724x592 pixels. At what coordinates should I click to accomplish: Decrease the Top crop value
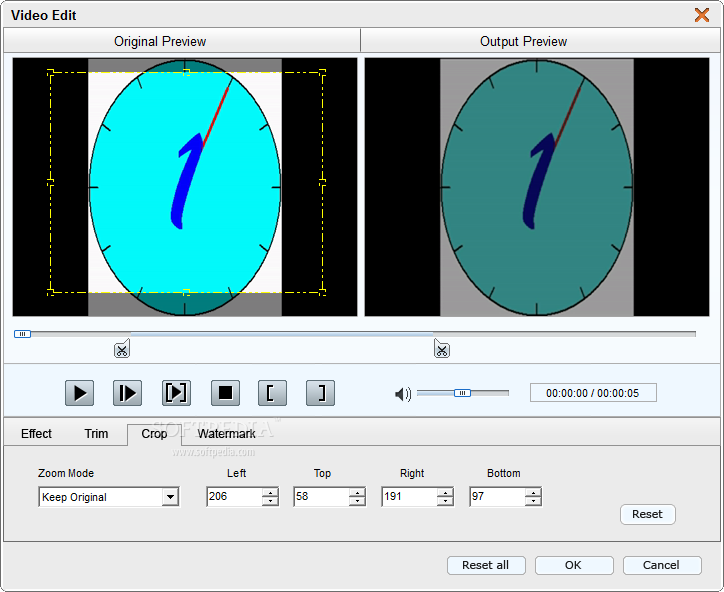pos(357,501)
